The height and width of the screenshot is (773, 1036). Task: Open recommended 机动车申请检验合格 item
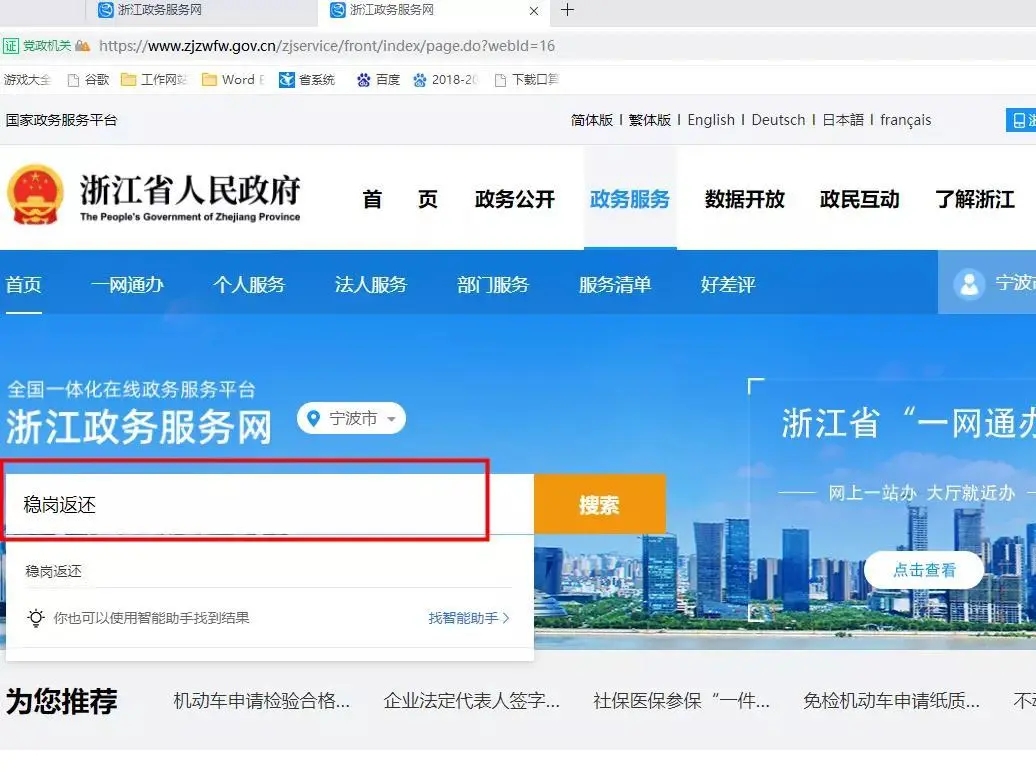[x=262, y=701]
